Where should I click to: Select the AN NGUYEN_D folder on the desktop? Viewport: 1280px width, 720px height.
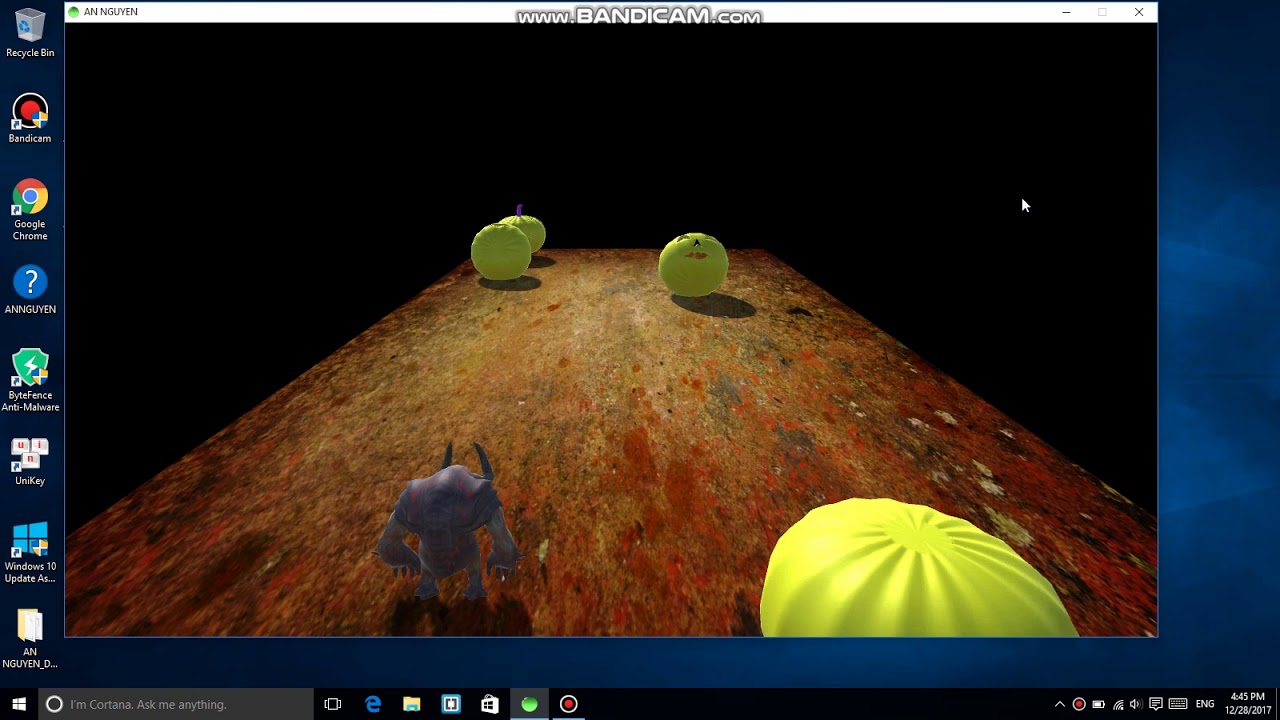point(30,638)
